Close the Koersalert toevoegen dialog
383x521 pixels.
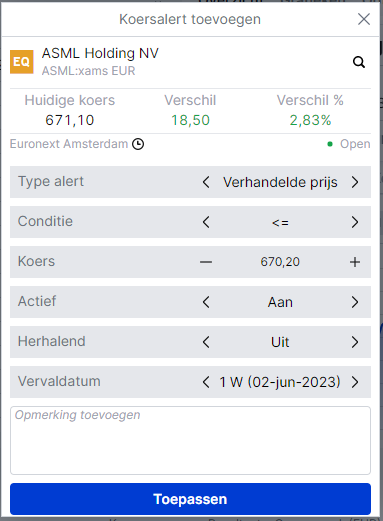point(364,19)
